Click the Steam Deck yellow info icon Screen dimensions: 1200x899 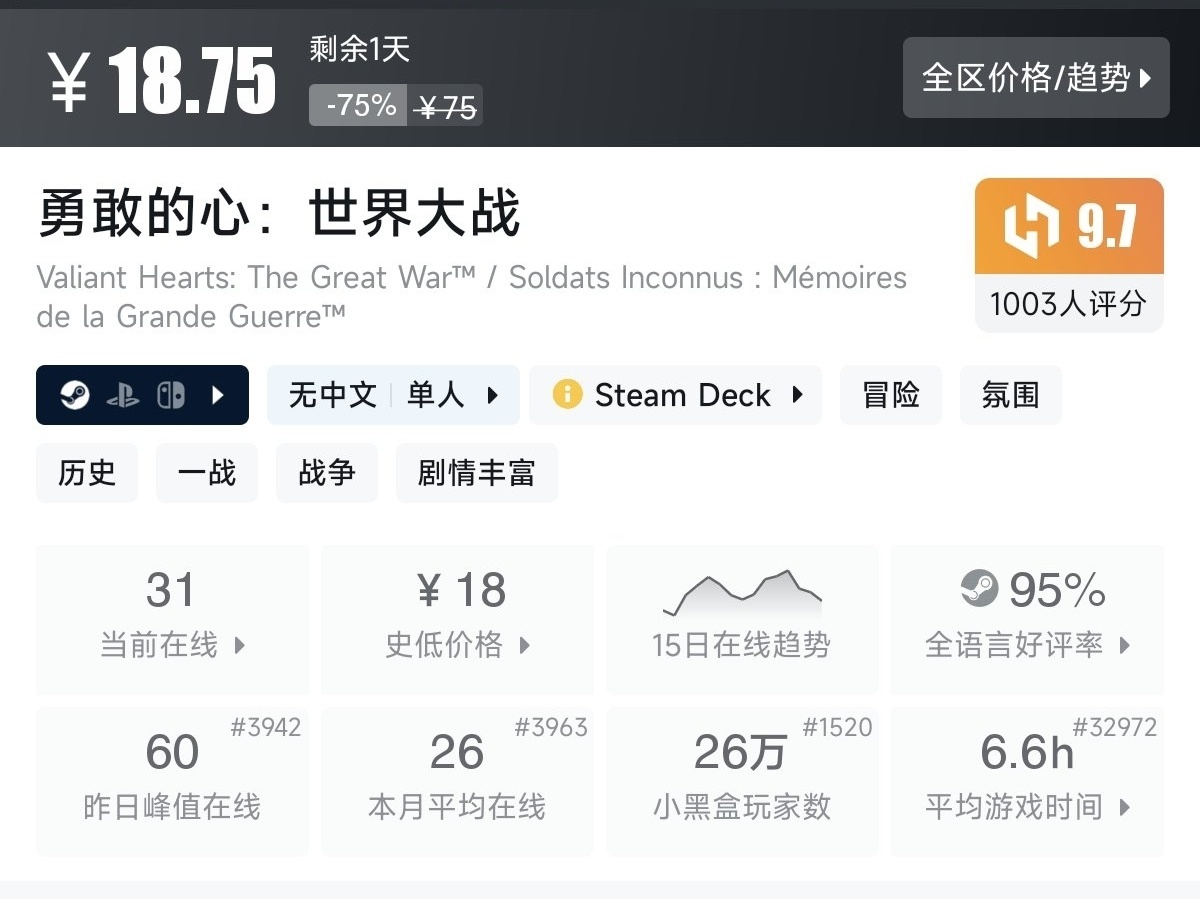[567, 395]
